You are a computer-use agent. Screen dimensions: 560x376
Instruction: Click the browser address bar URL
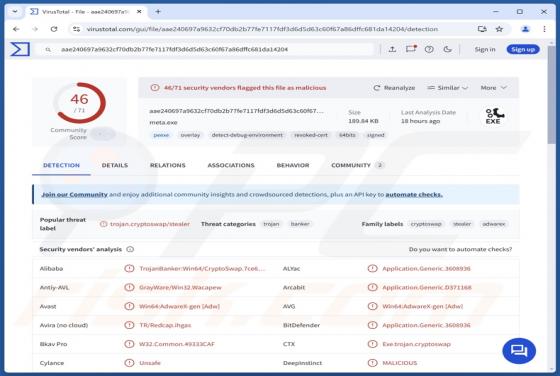(262, 29)
